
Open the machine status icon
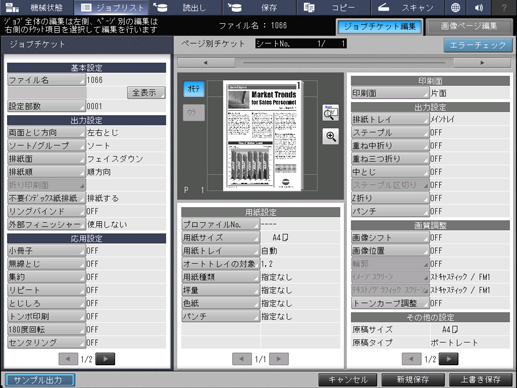[x=13, y=7]
